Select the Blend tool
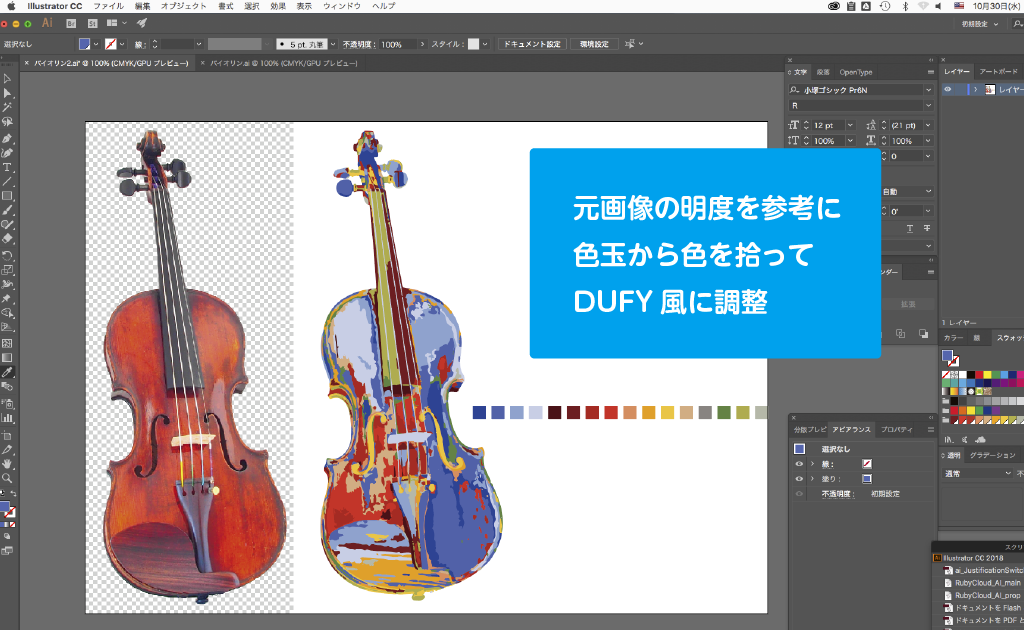This screenshot has width=1024, height=630. (7, 386)
